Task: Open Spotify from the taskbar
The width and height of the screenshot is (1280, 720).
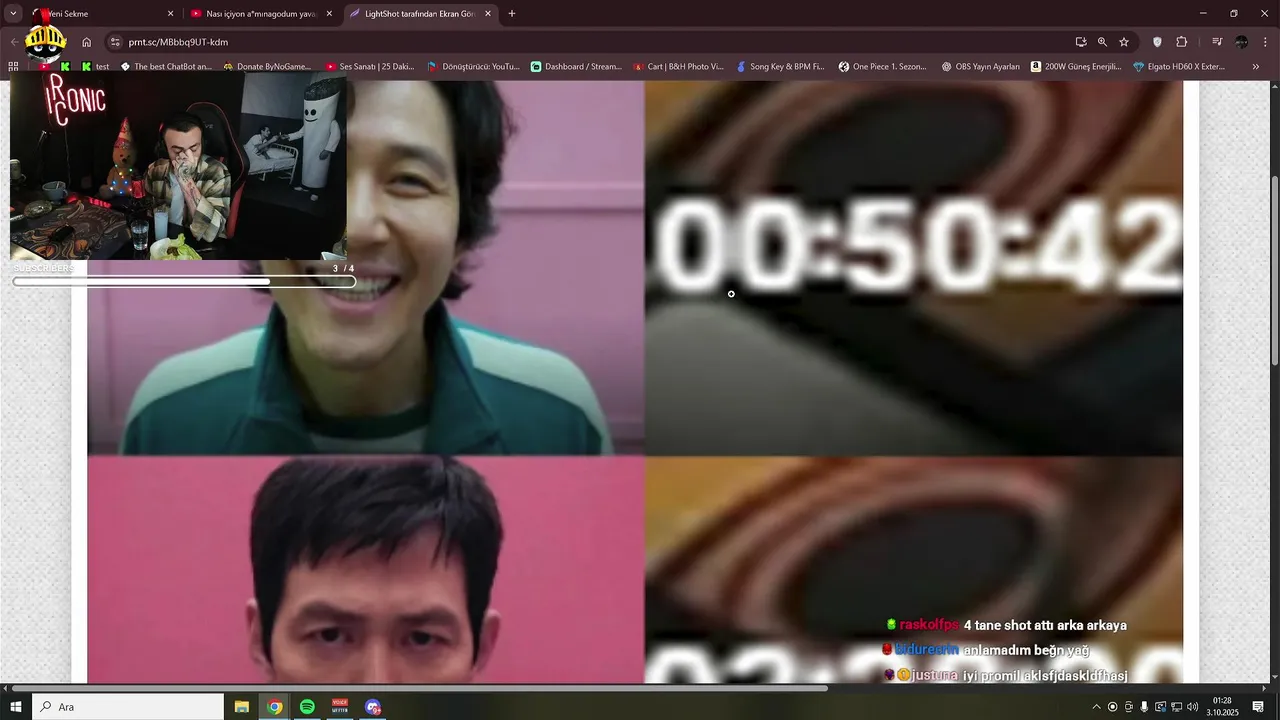Action: click(x=307, y=707)
